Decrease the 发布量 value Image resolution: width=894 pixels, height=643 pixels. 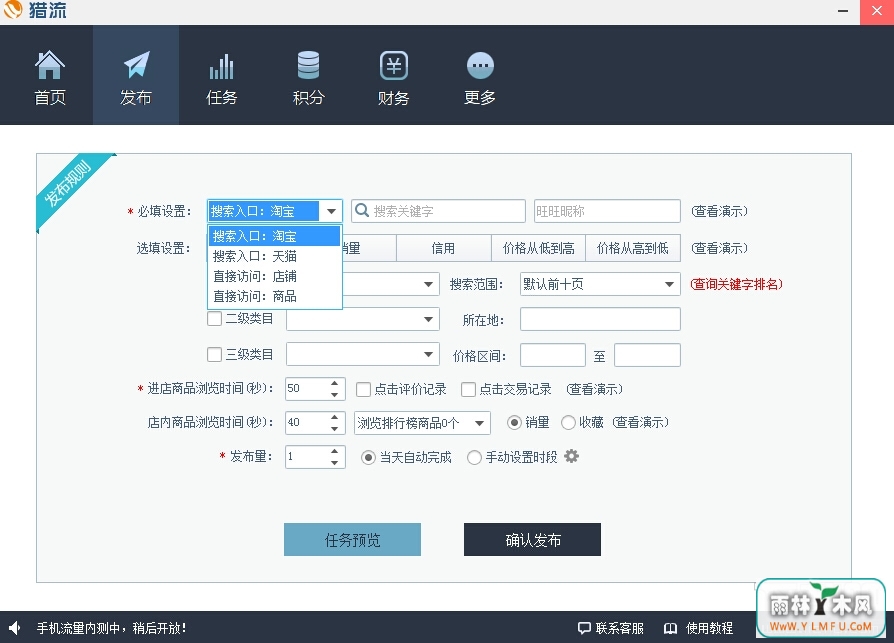tap(335, 462)
